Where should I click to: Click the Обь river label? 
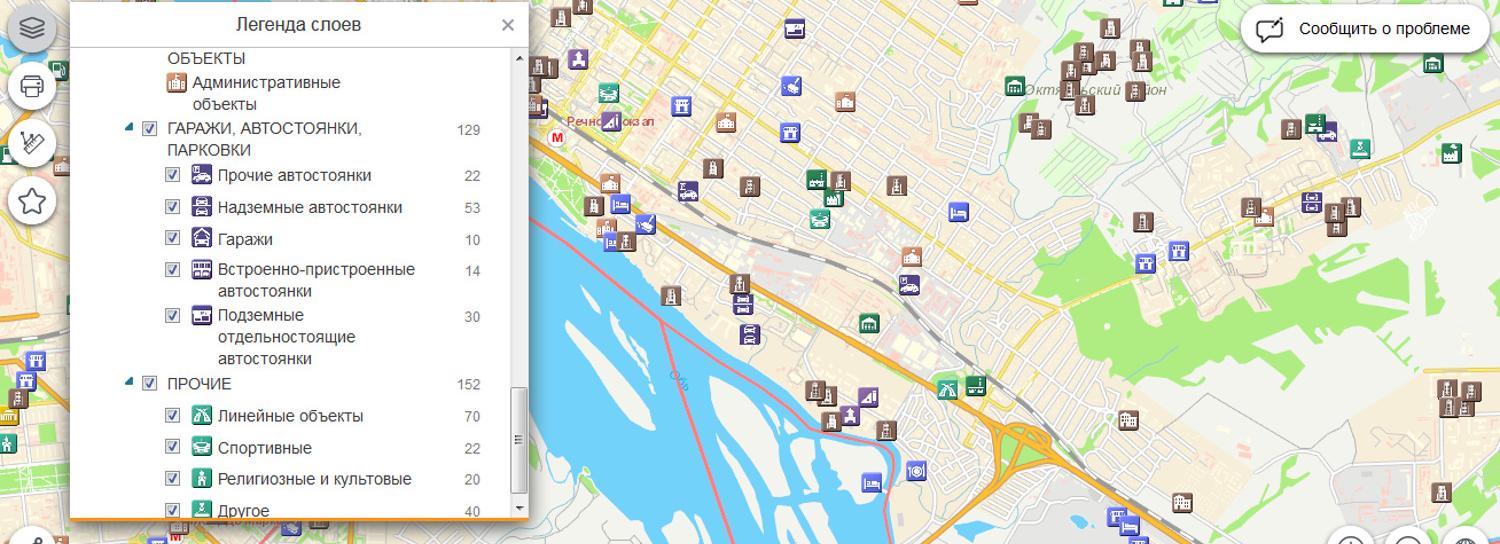tap(679, 378)
